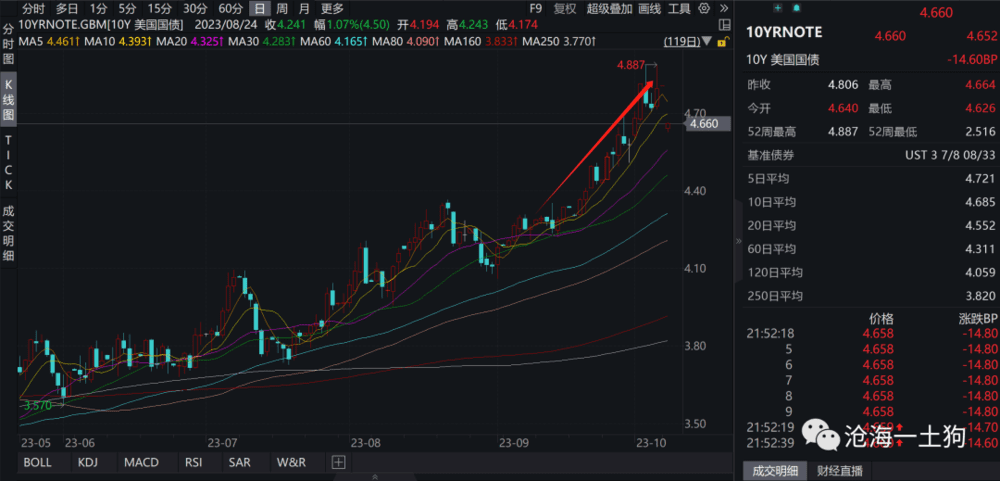
Task: Select the 30分 period
Action: click(x=195, y=8)
